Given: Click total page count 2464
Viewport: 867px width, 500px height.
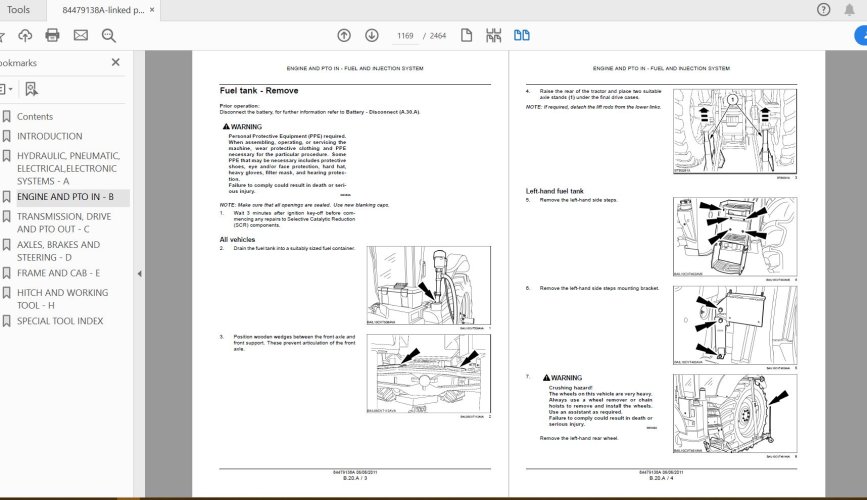Looking at the screenshot, I should [x=438, y=36].
